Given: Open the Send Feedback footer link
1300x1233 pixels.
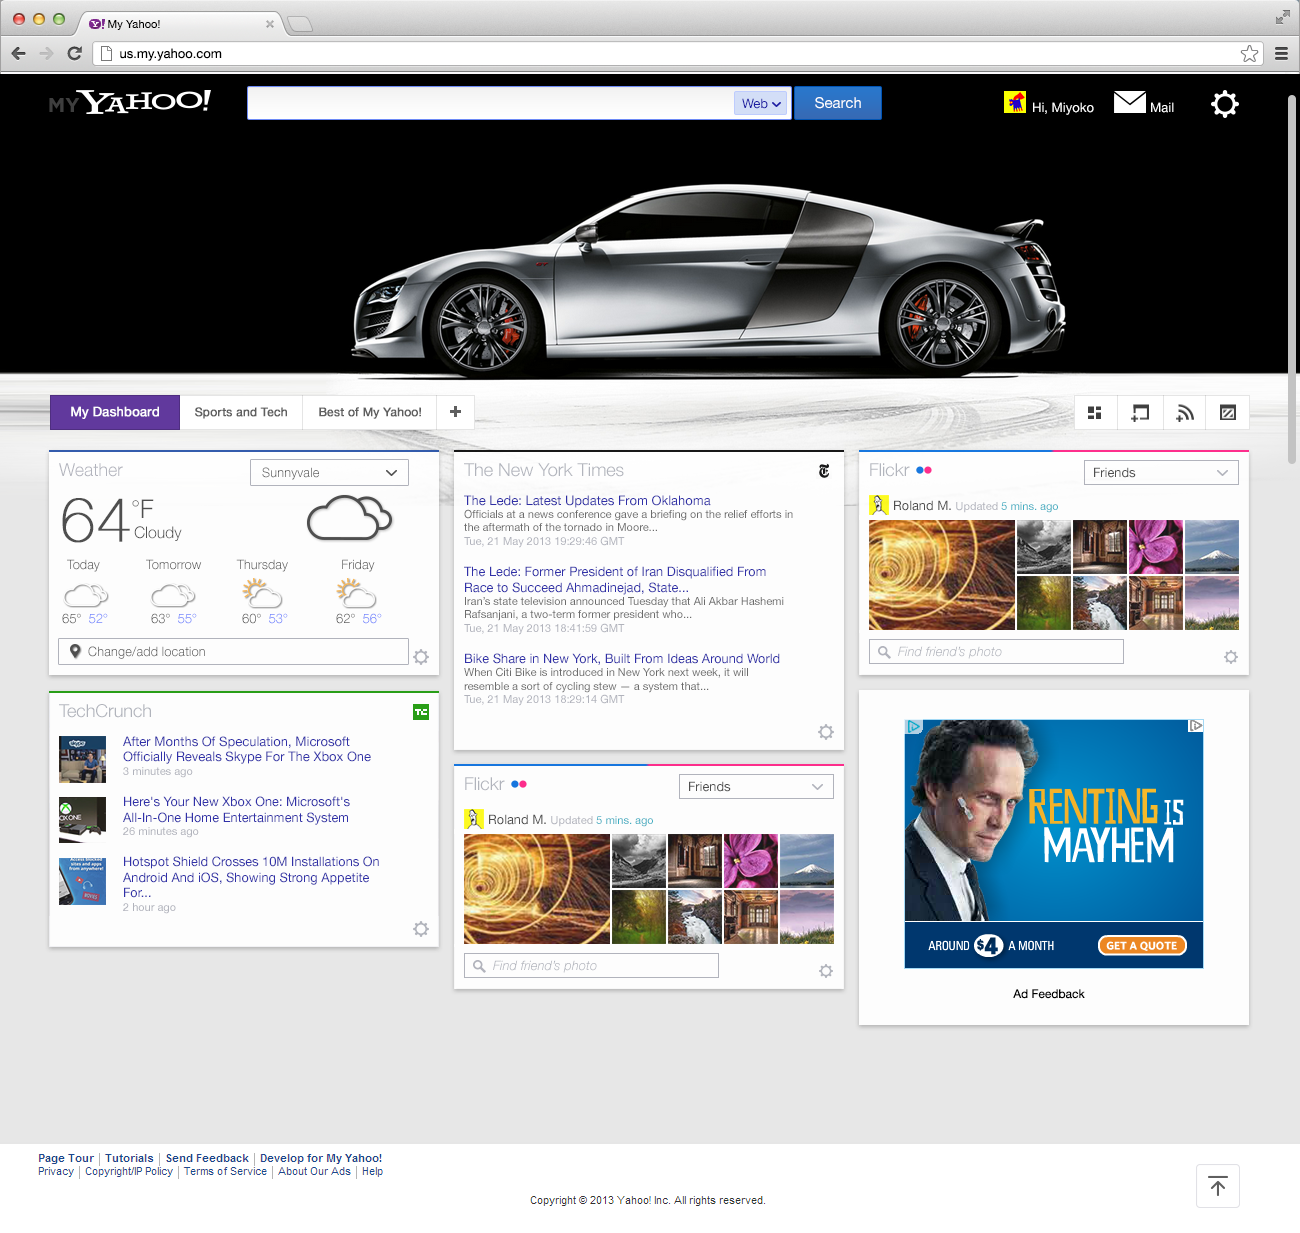Looking at the screenshot, I should [x=207, y=1158].
